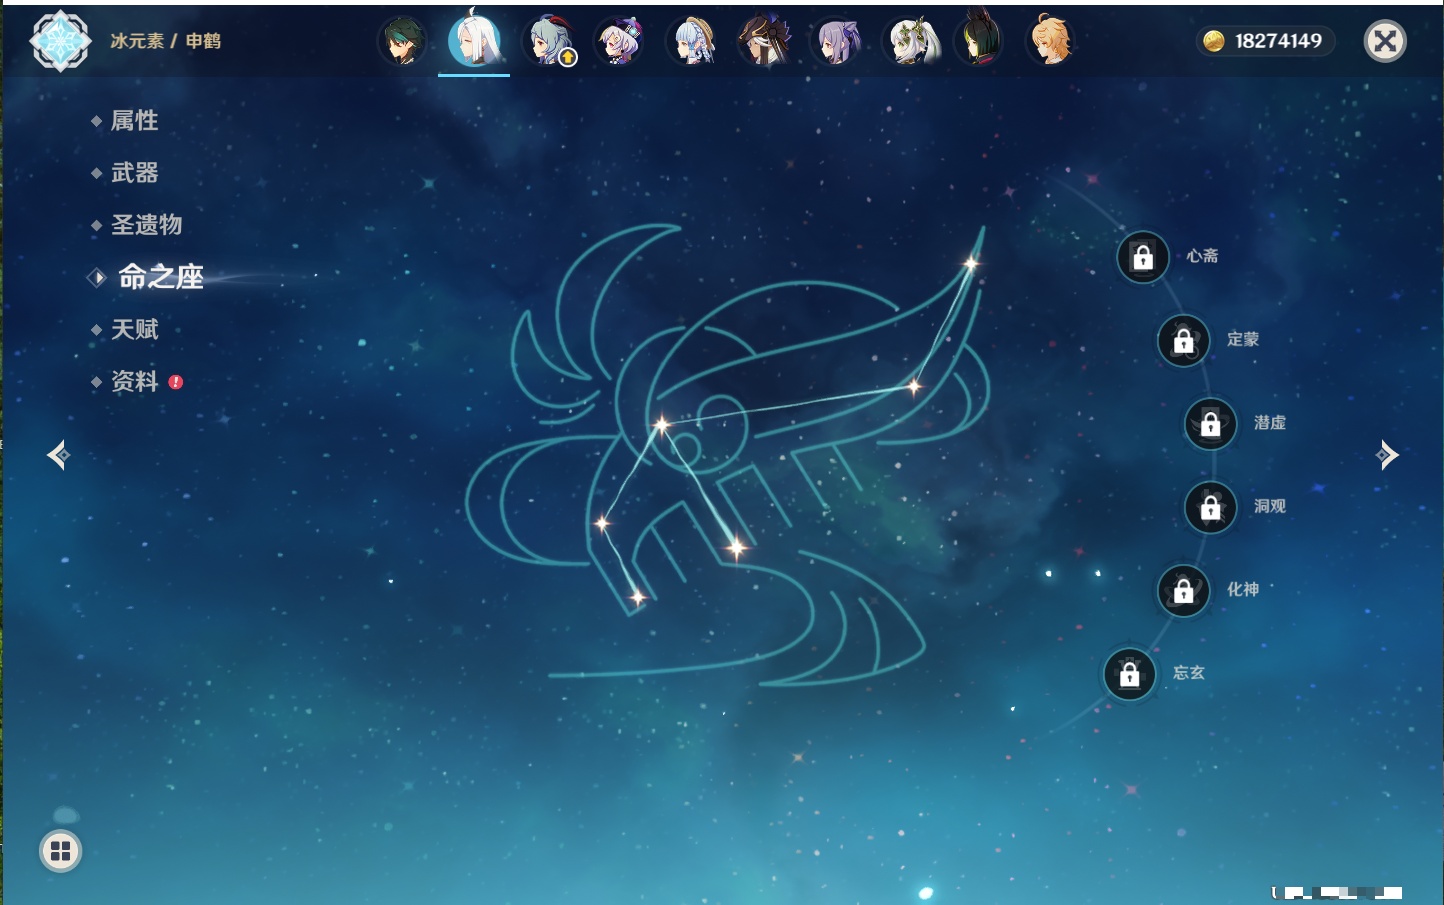
Task: Switch to Qiqi's character portrait
Action: click(x=620, y=41)
